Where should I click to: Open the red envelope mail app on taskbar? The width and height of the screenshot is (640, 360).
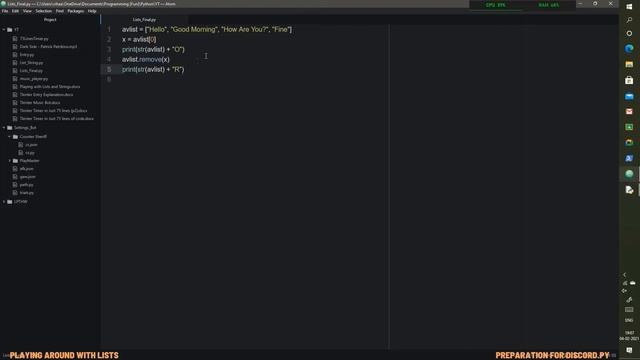tap(629, 111)
